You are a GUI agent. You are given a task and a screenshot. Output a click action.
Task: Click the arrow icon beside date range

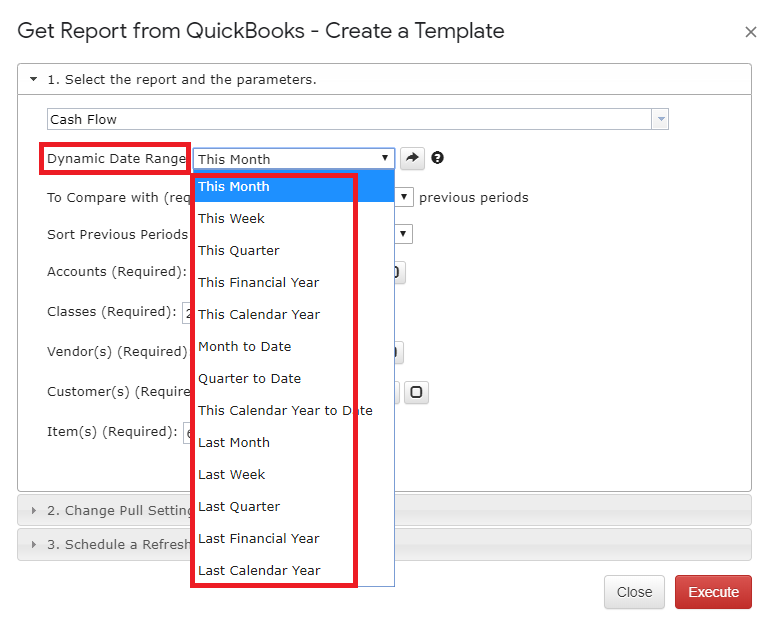(x=412, y=158)
